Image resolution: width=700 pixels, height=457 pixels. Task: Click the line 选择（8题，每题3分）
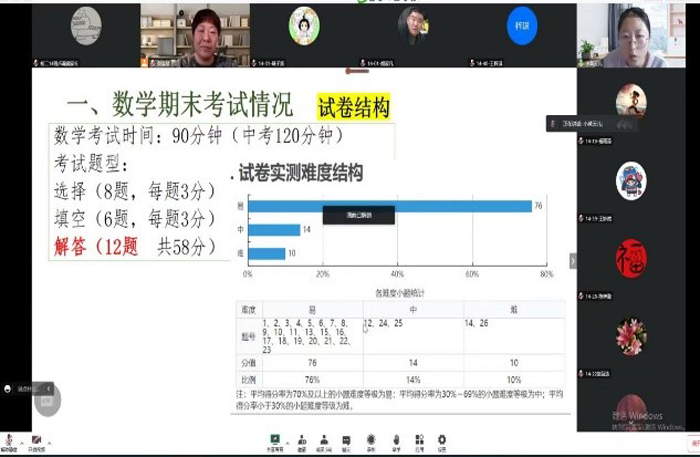point(135,191)
